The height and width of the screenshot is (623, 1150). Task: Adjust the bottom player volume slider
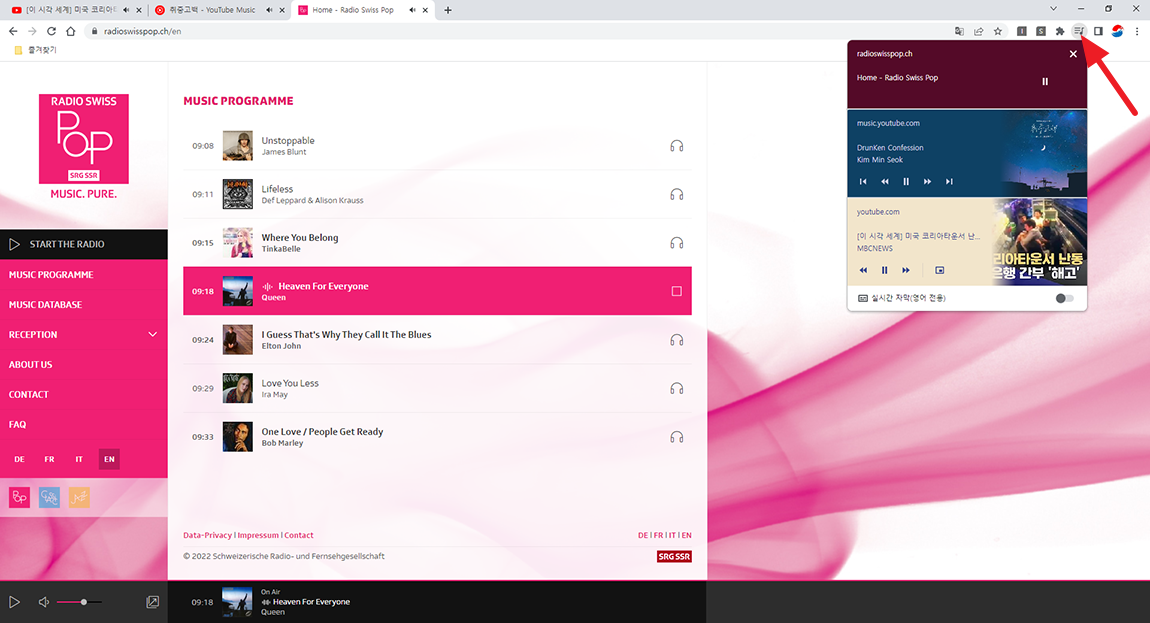pyautogui.click(x=80, y=602)
